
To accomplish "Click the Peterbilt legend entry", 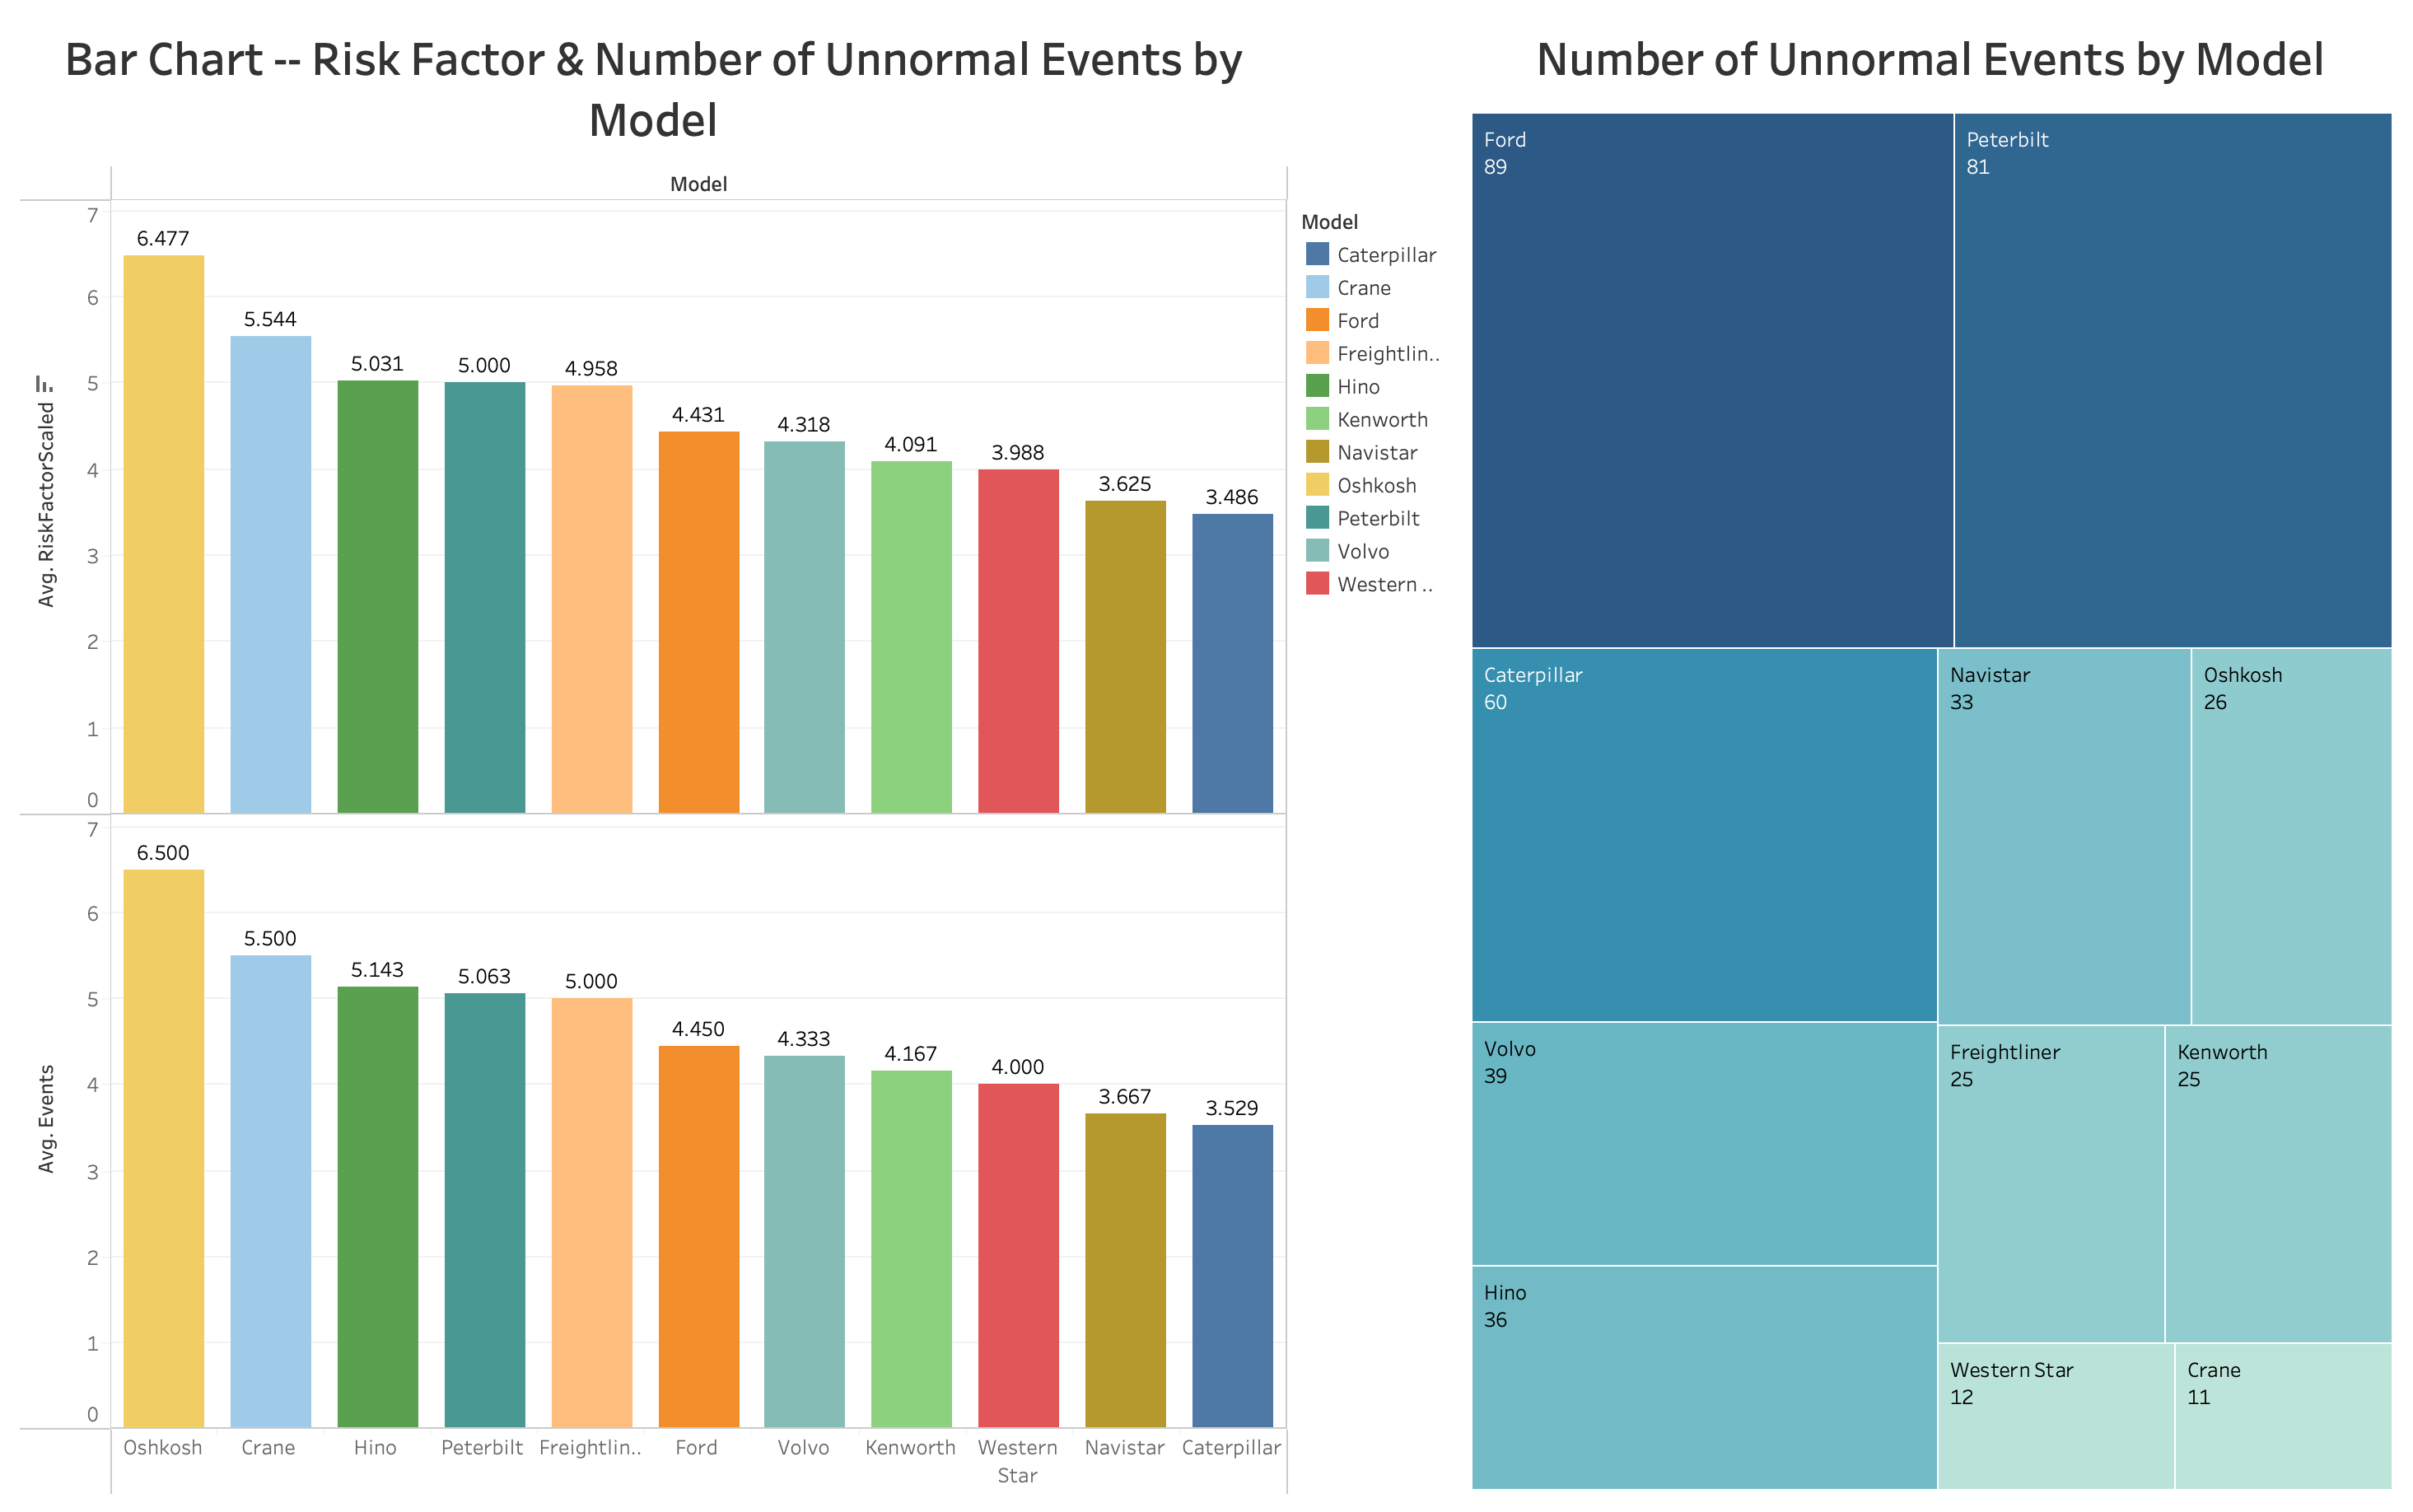I will (x=1377, y=518).
